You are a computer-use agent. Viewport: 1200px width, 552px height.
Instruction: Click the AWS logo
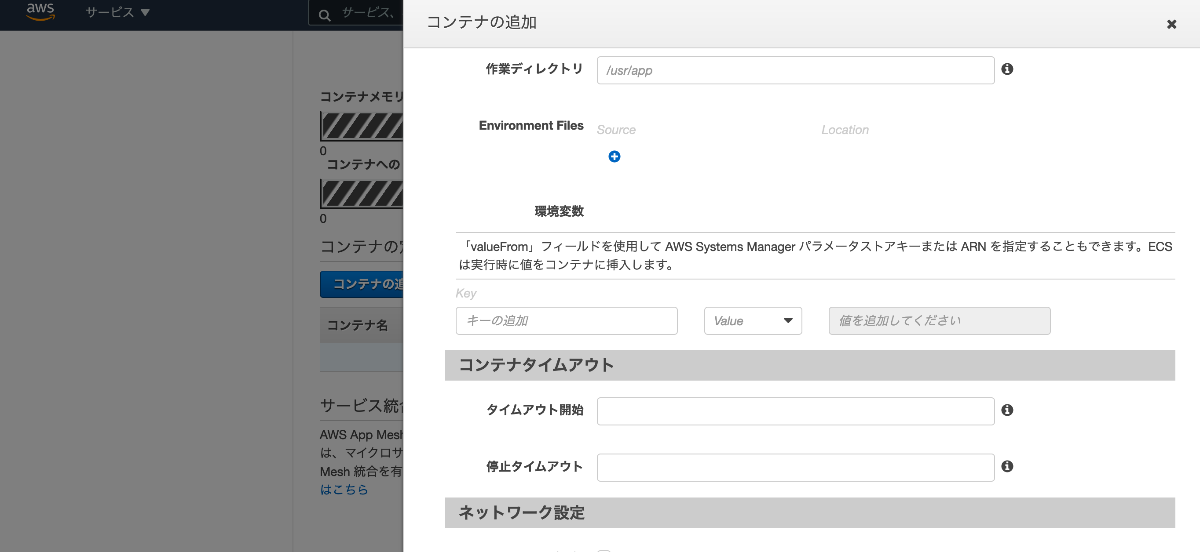40,12
